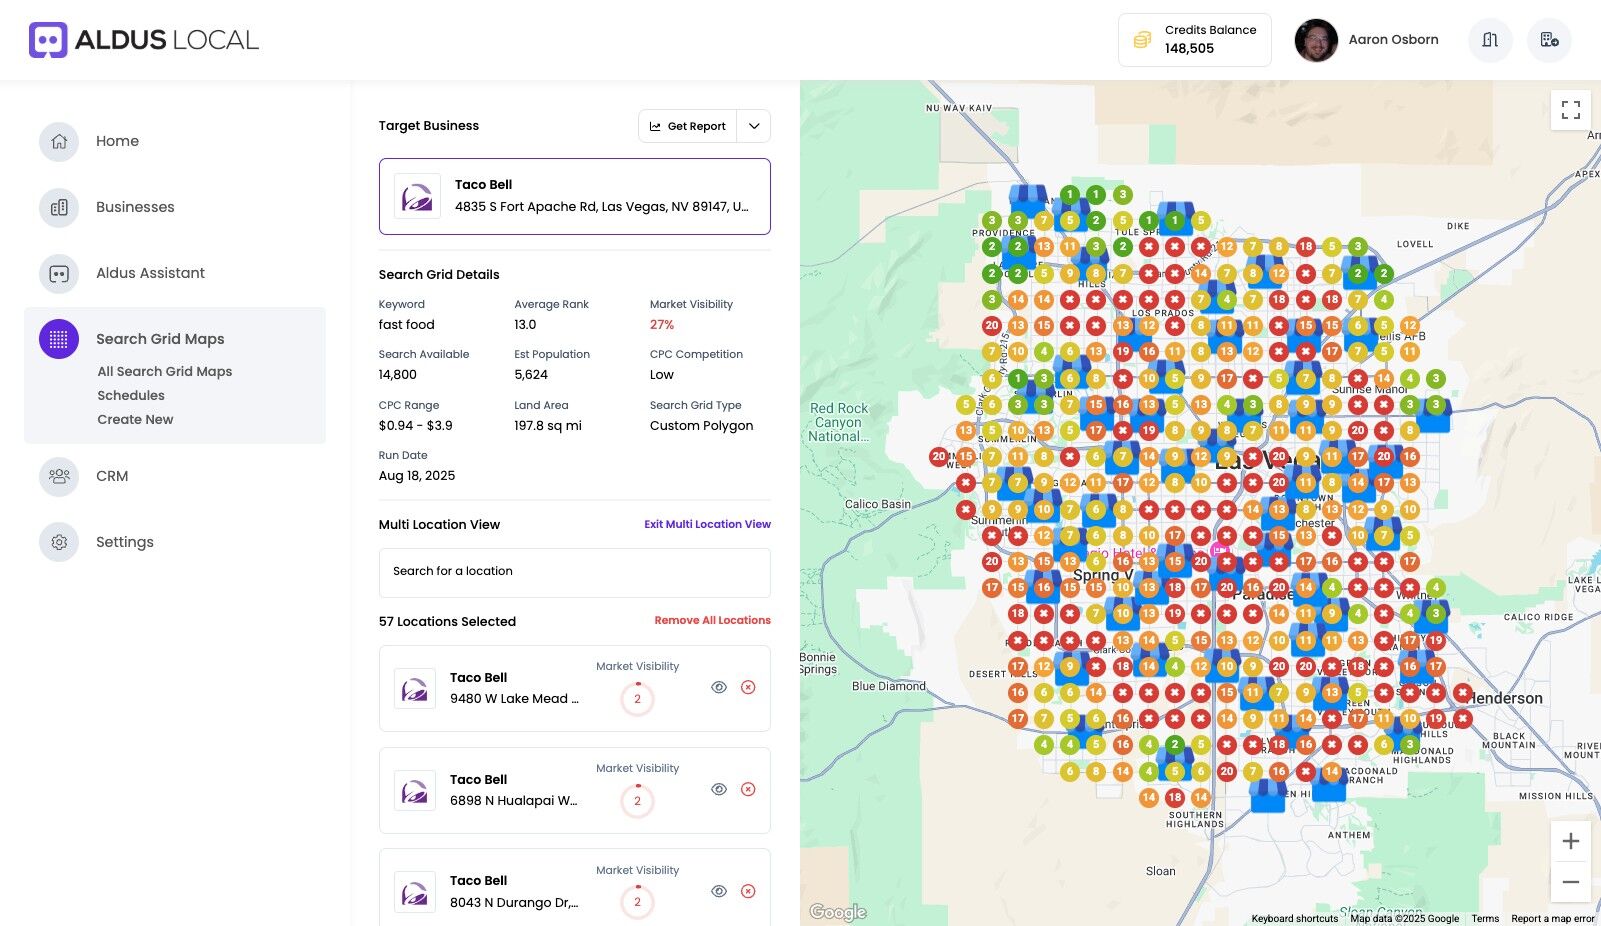Open the Businesses sidebar icon
Screen dimensions: 1601x926
point(59,207)
